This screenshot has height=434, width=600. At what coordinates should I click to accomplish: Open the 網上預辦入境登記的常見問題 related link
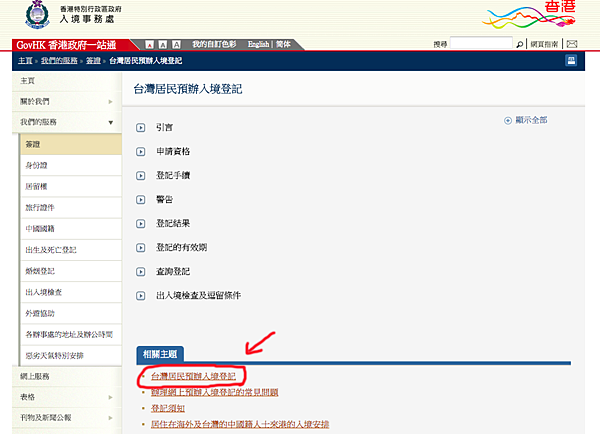point(214,392)
